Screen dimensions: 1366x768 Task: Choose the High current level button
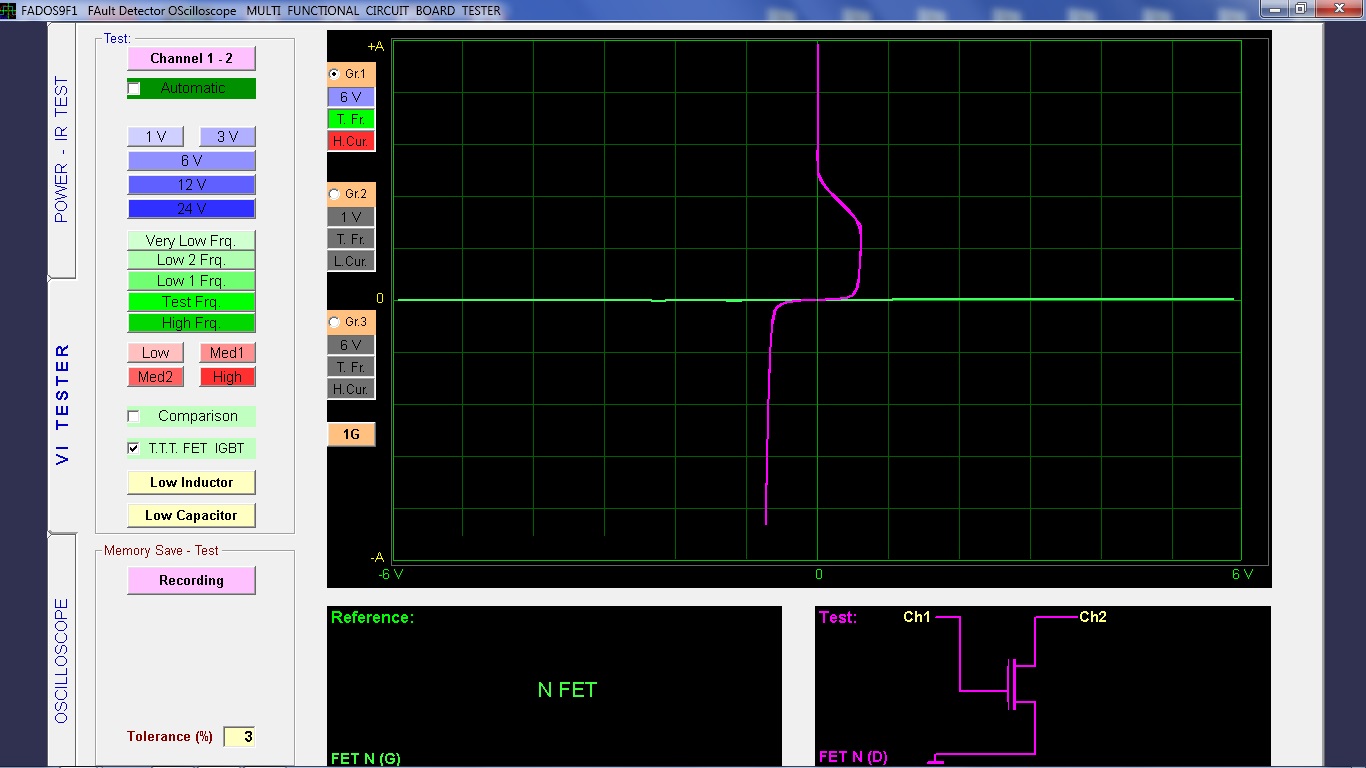pos(227,377)
